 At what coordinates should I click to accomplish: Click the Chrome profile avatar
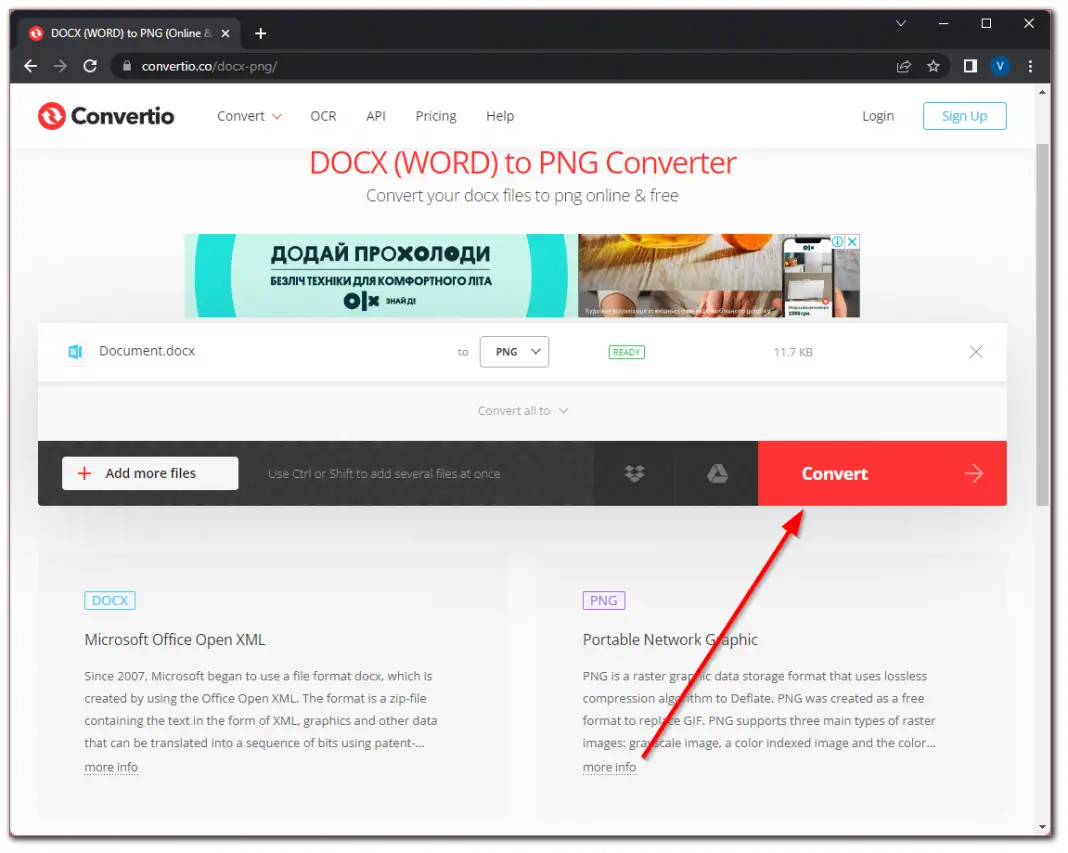click(x=1000, y=65)
